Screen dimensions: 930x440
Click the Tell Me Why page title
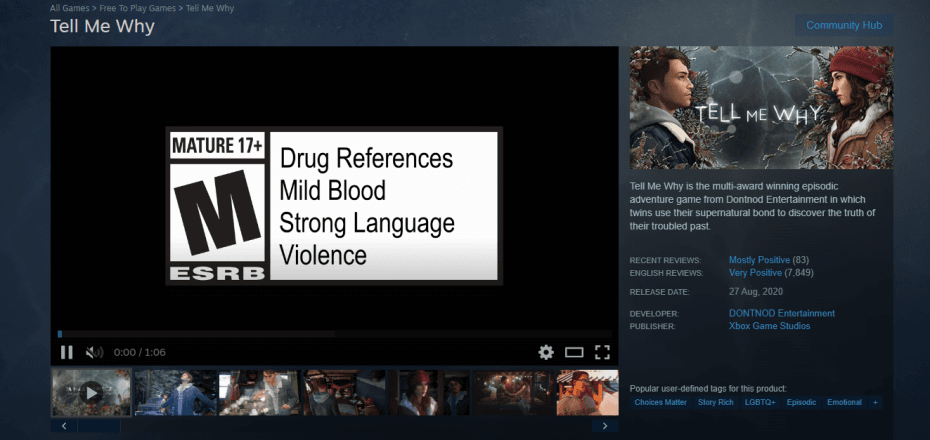[x=103, y=27]
